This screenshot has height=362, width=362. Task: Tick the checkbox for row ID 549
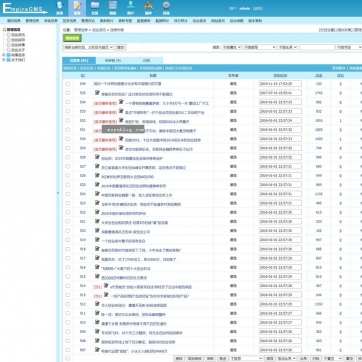point(68,84)
